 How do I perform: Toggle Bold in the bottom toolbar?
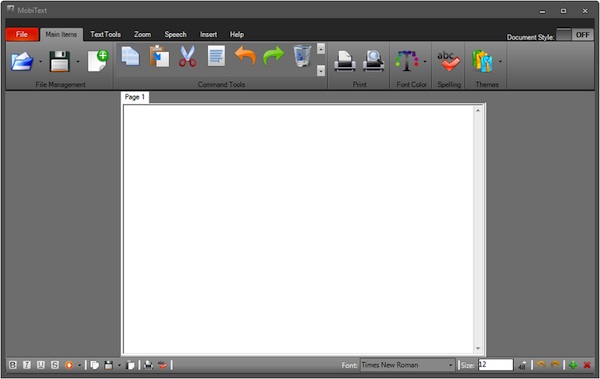tap(13, 365)
